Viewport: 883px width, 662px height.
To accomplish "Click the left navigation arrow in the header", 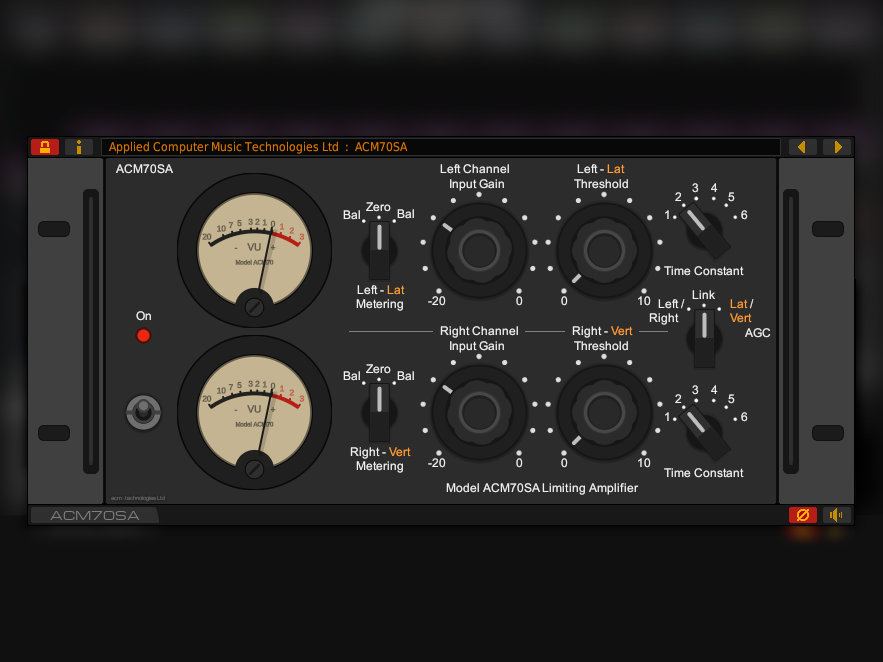I will tap(801, 147).
